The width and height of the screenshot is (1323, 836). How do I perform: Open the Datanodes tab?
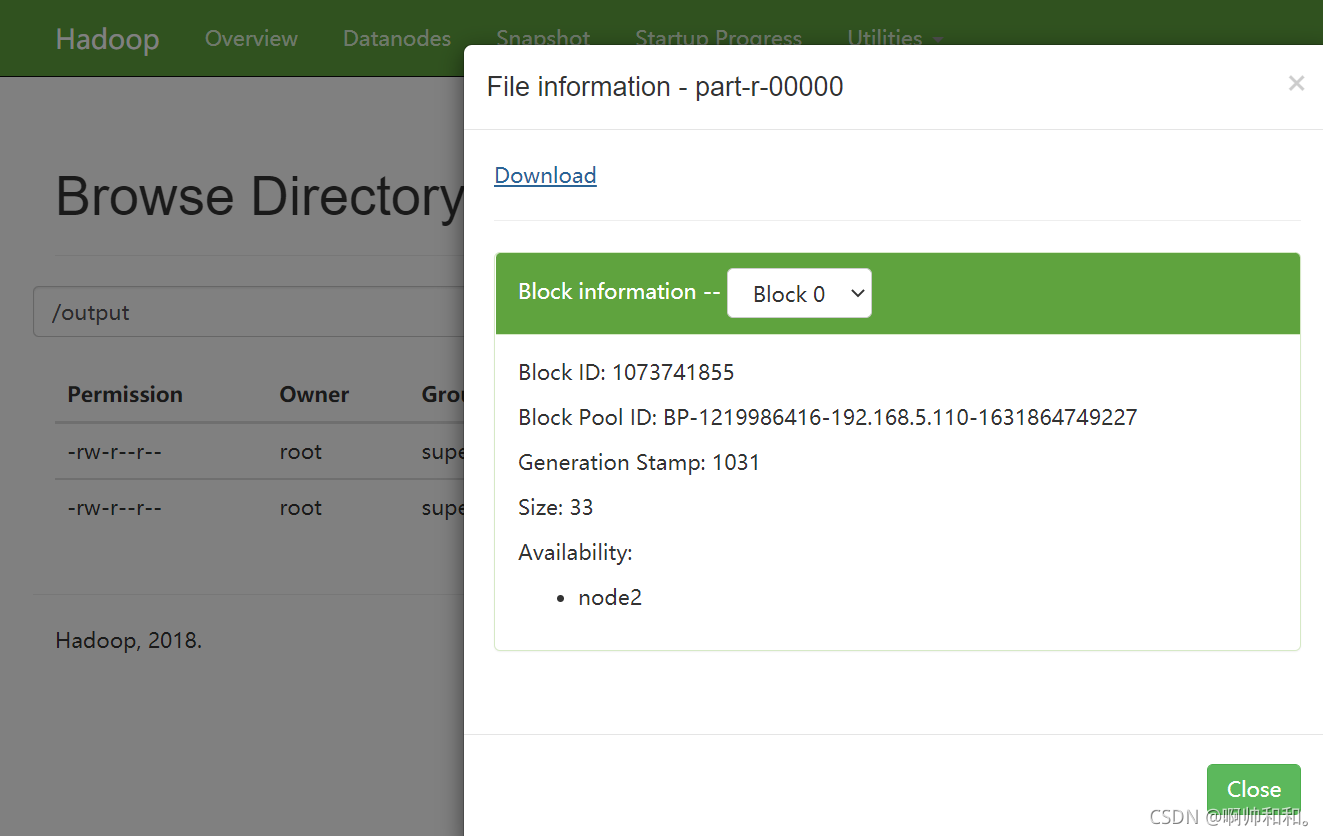coord(397,38)
